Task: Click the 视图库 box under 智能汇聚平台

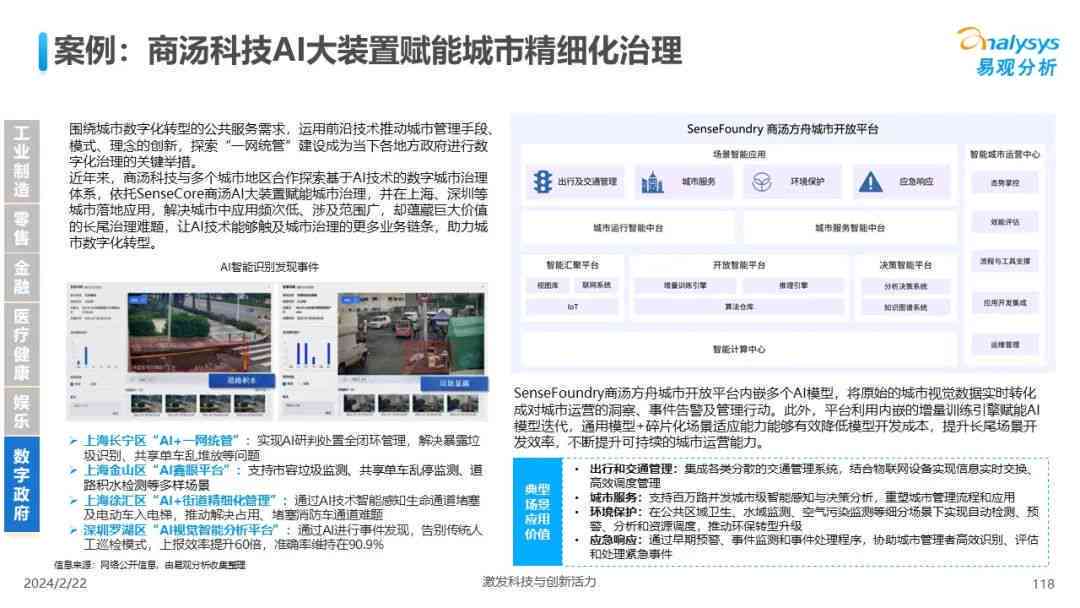Action: [x=548, y=285]
